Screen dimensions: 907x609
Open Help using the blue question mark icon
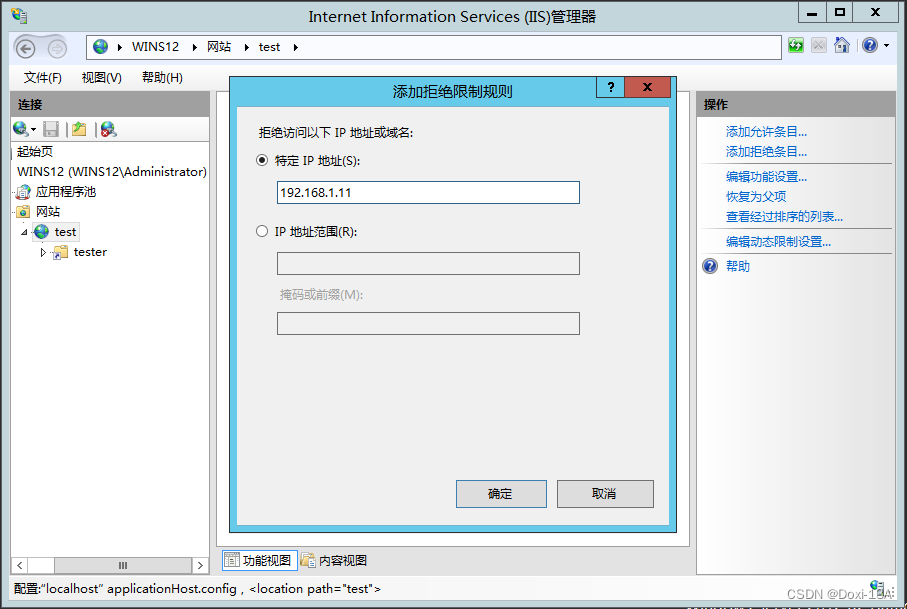coord(870,45)
